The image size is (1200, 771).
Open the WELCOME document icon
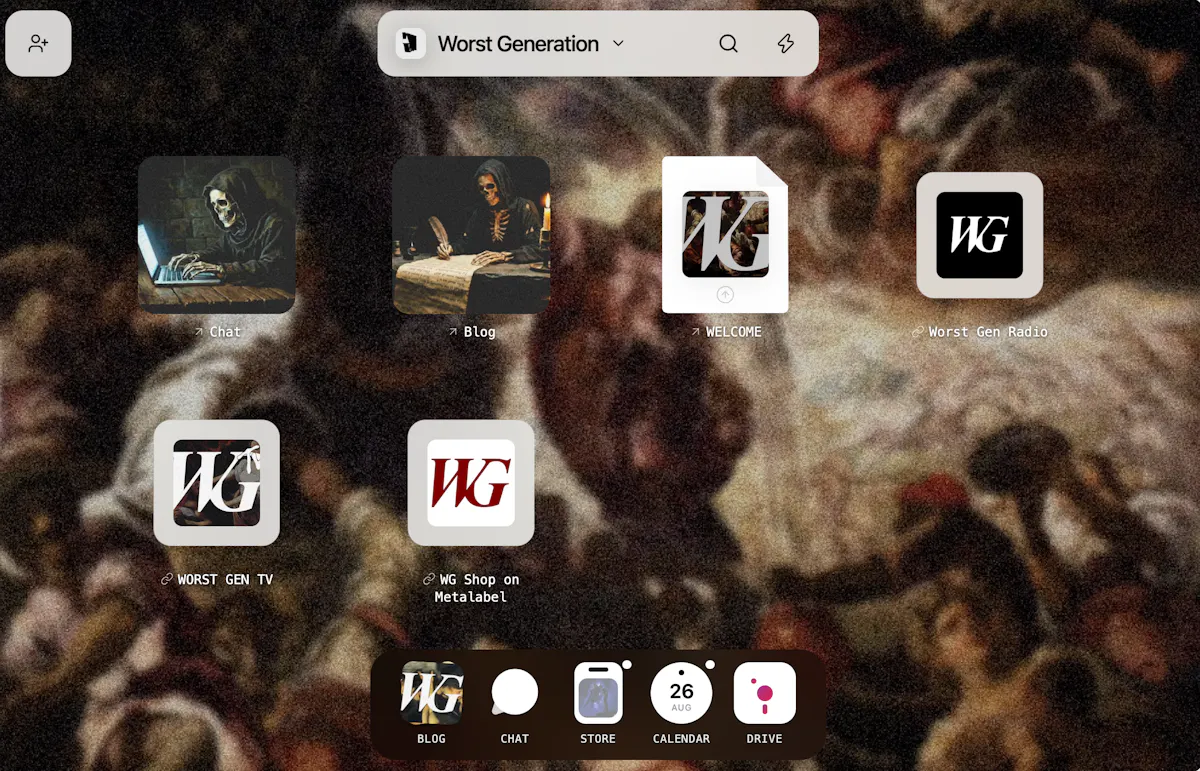pos(725,235)
